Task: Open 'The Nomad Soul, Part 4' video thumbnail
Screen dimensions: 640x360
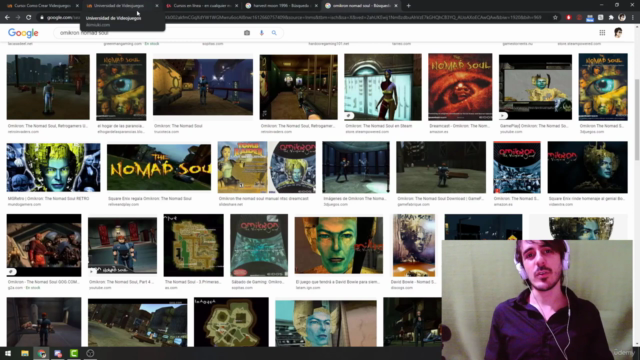Action: tap(122, 245)
